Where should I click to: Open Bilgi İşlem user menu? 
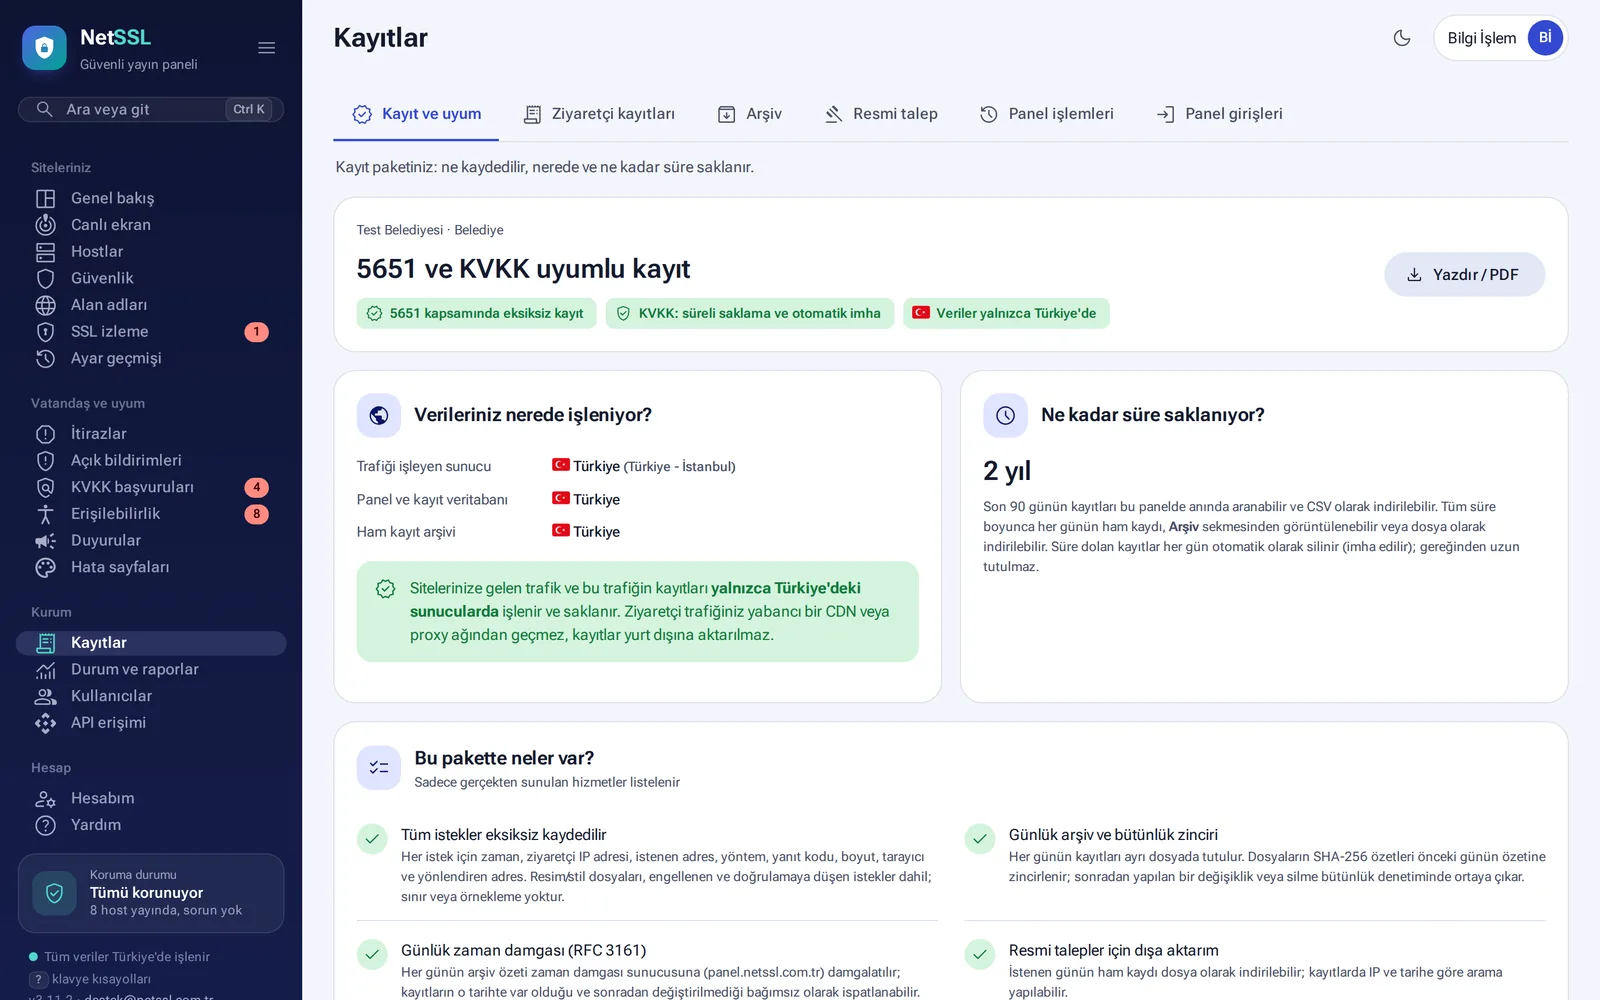tap(1500, 38)
